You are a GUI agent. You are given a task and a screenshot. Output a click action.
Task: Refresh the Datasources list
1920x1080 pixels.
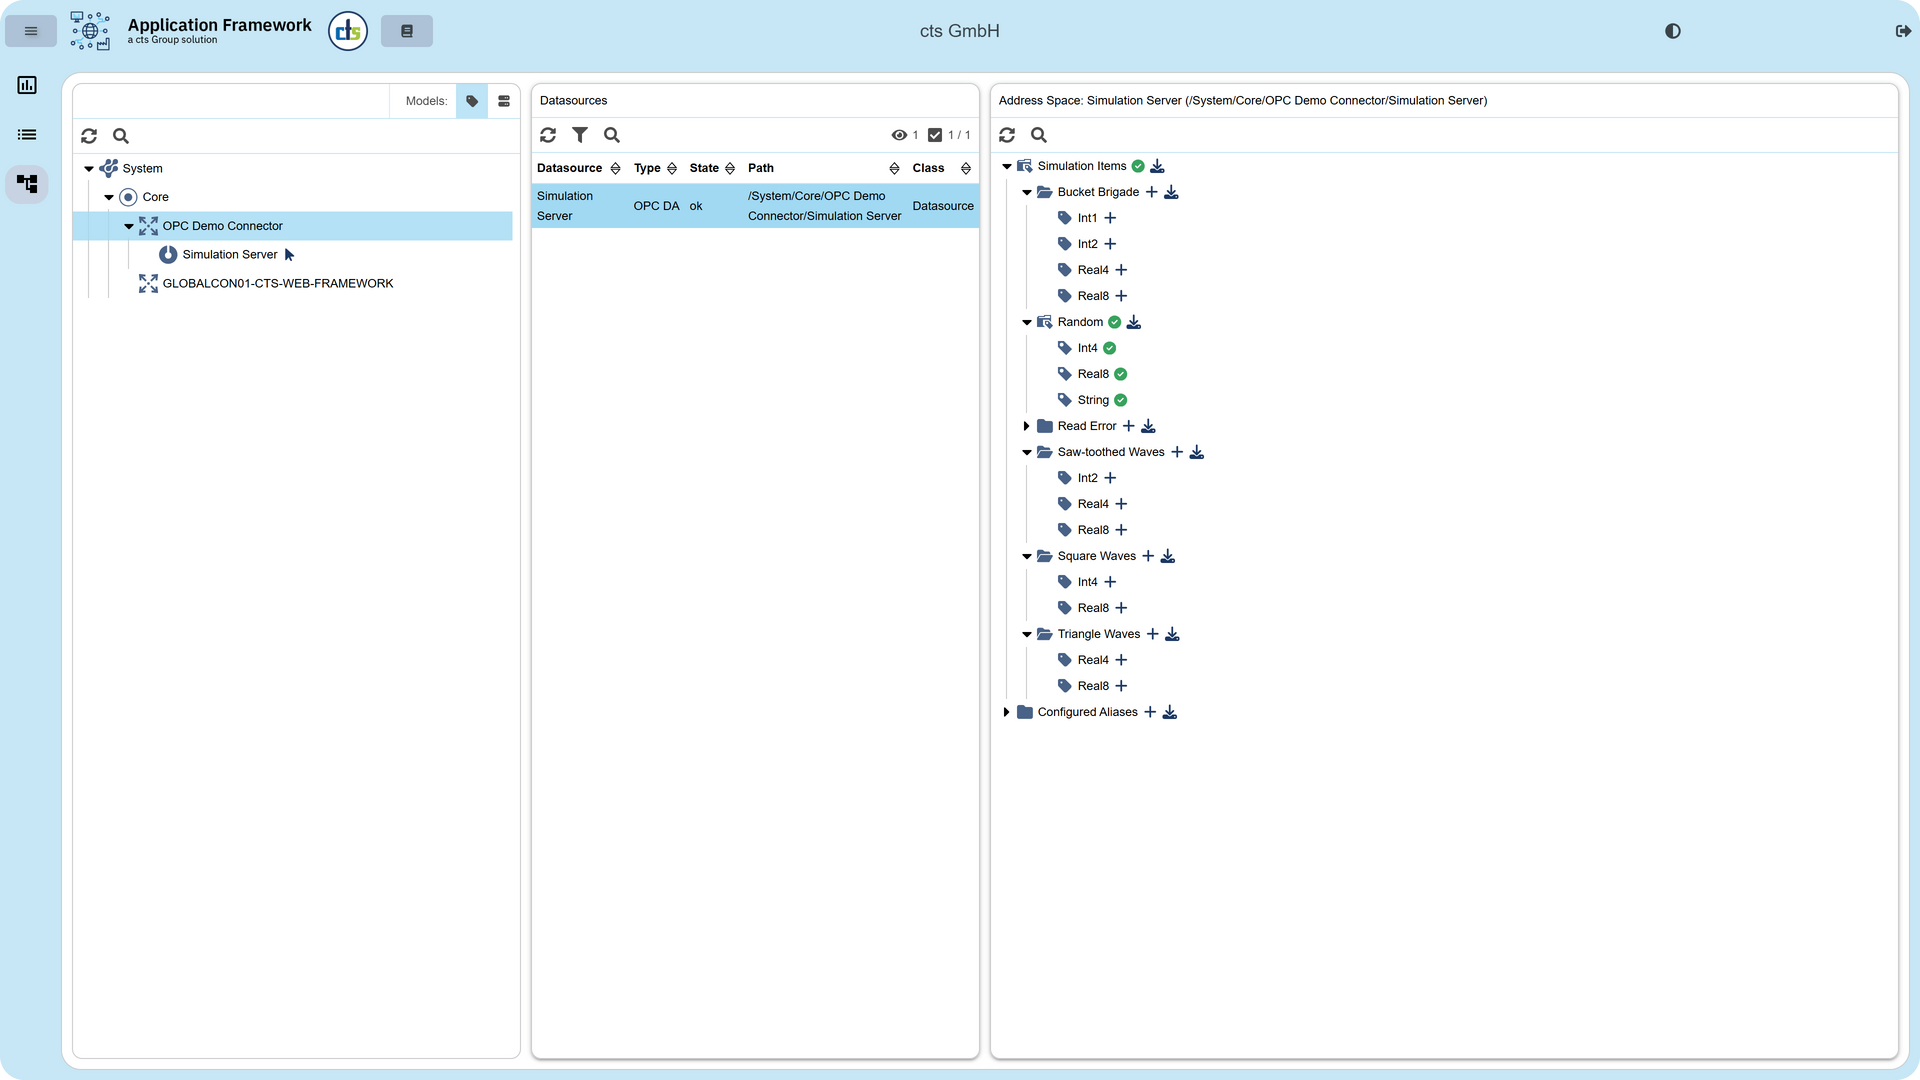point(548,135)
